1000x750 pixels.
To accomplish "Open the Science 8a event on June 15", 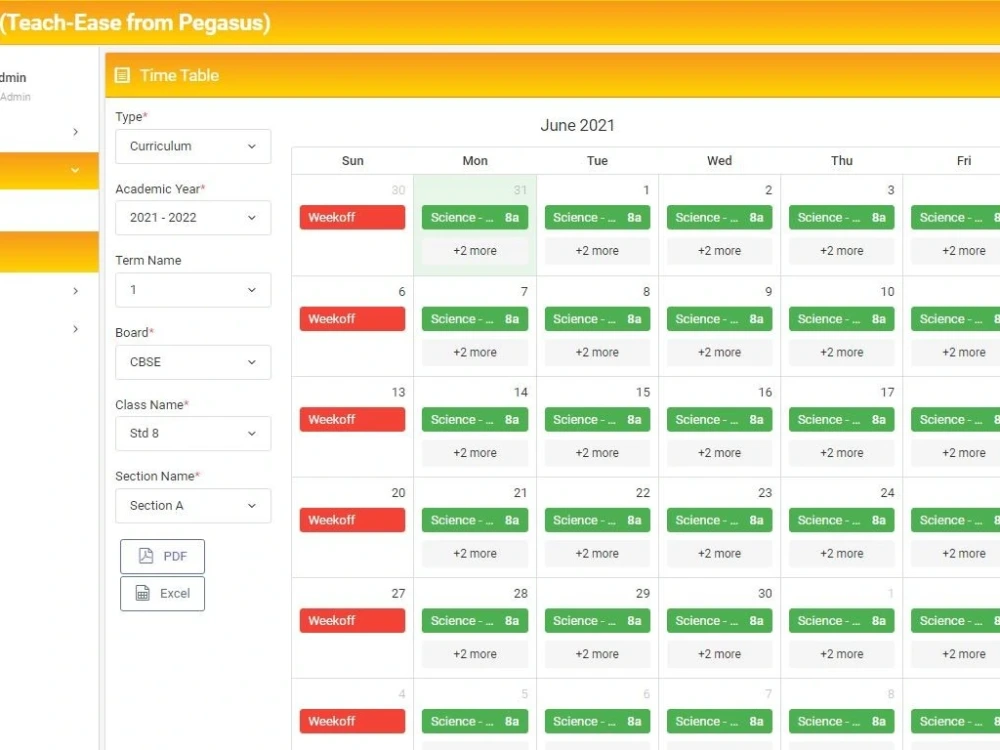I will click(x=597, y=420).
